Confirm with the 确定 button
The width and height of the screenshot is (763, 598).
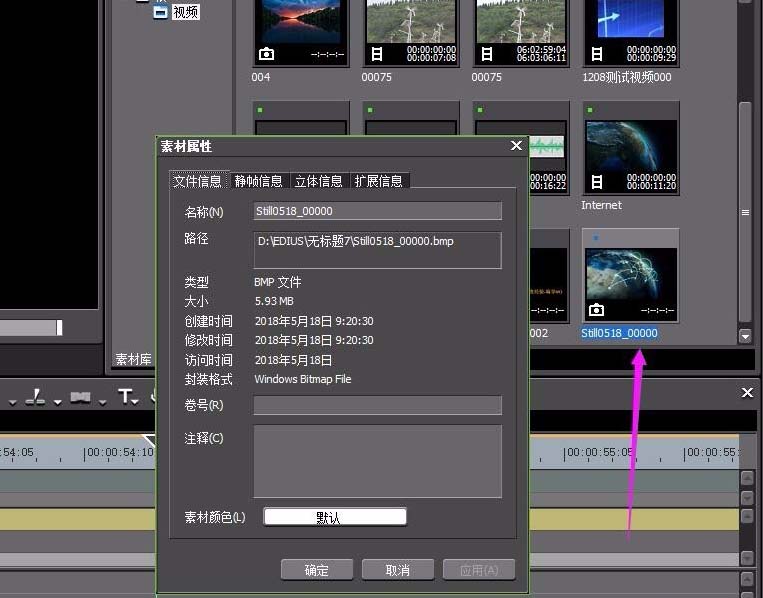317,570
